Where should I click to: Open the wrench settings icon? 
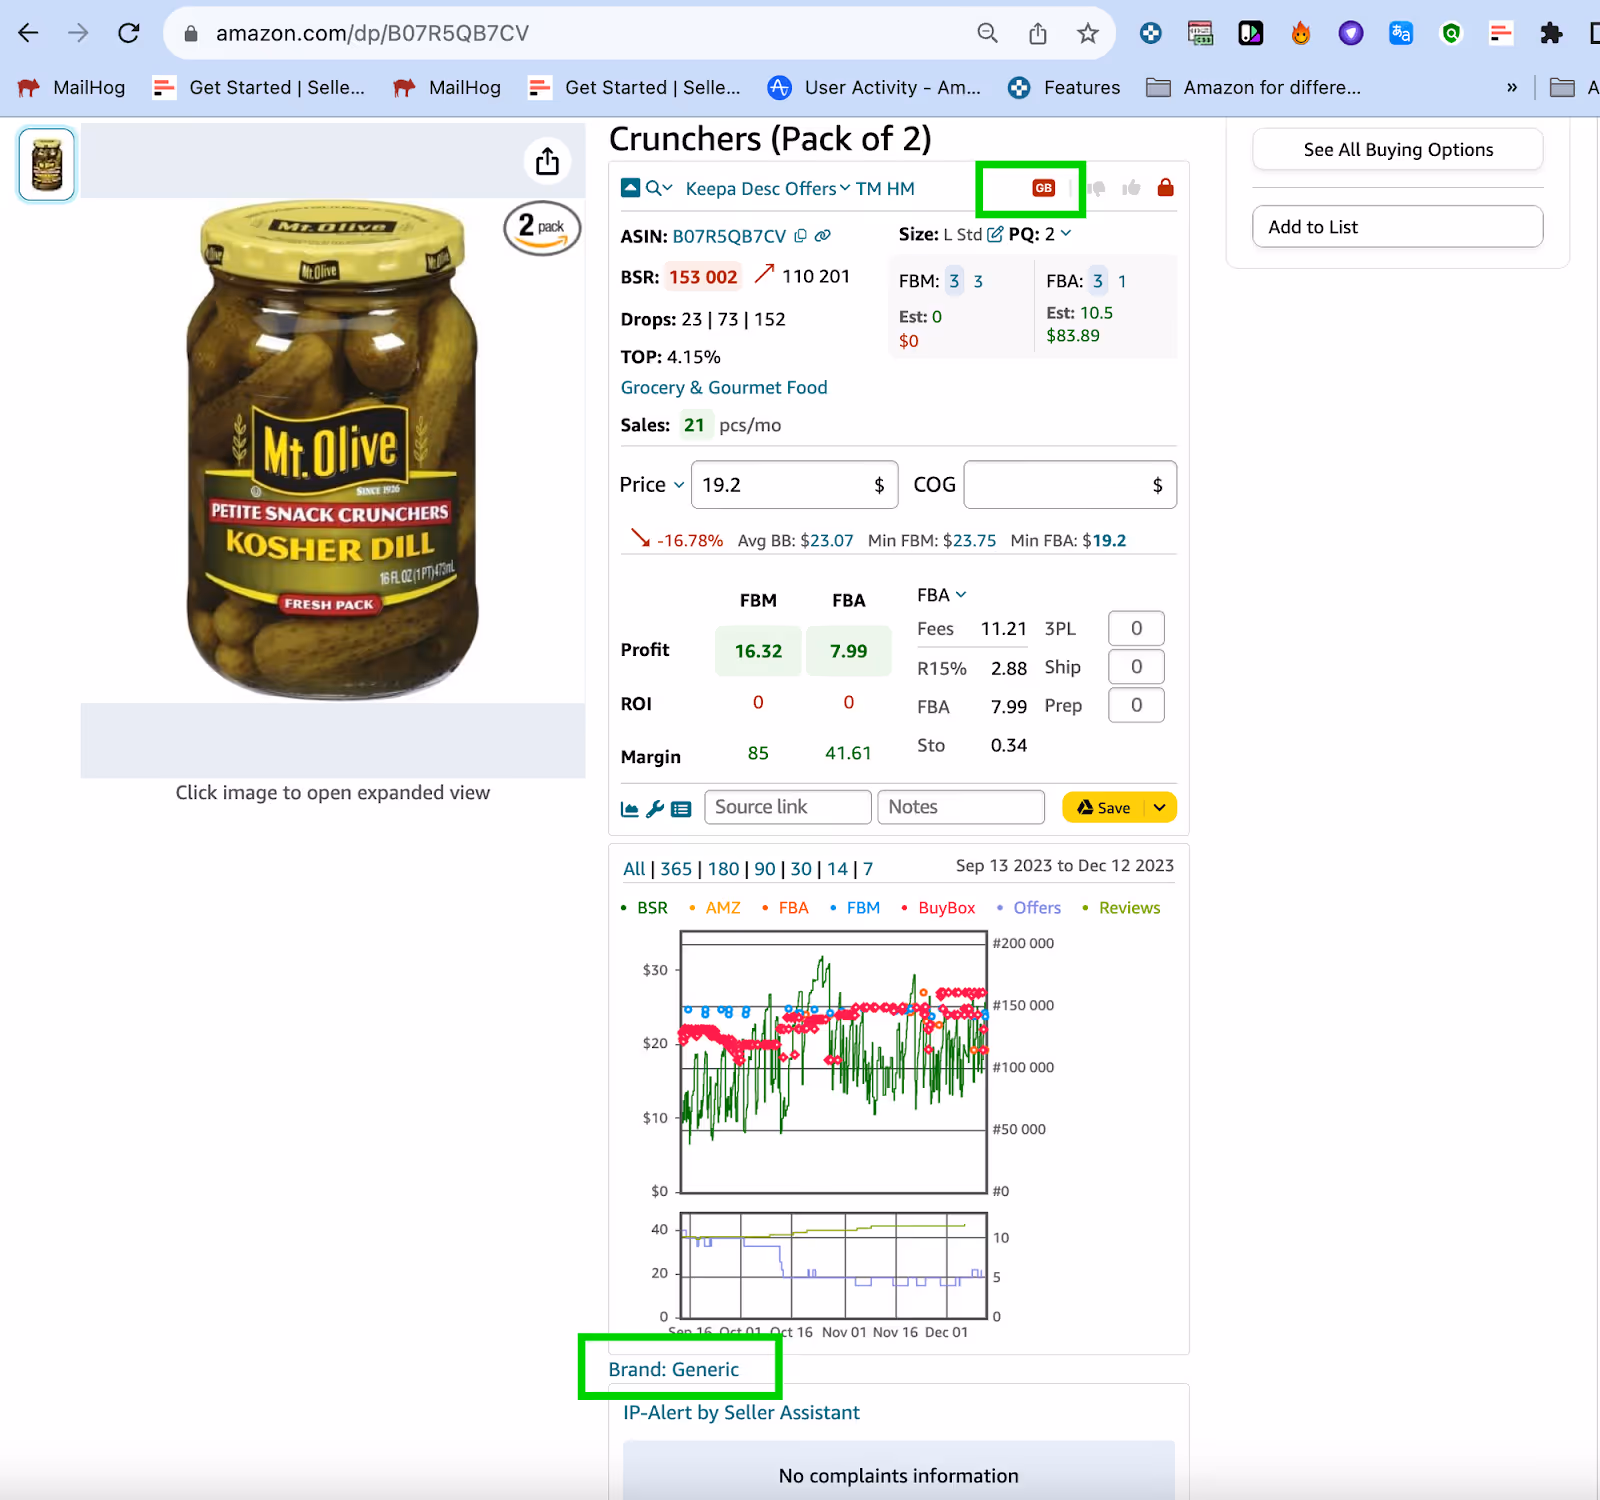coord(655,809)
